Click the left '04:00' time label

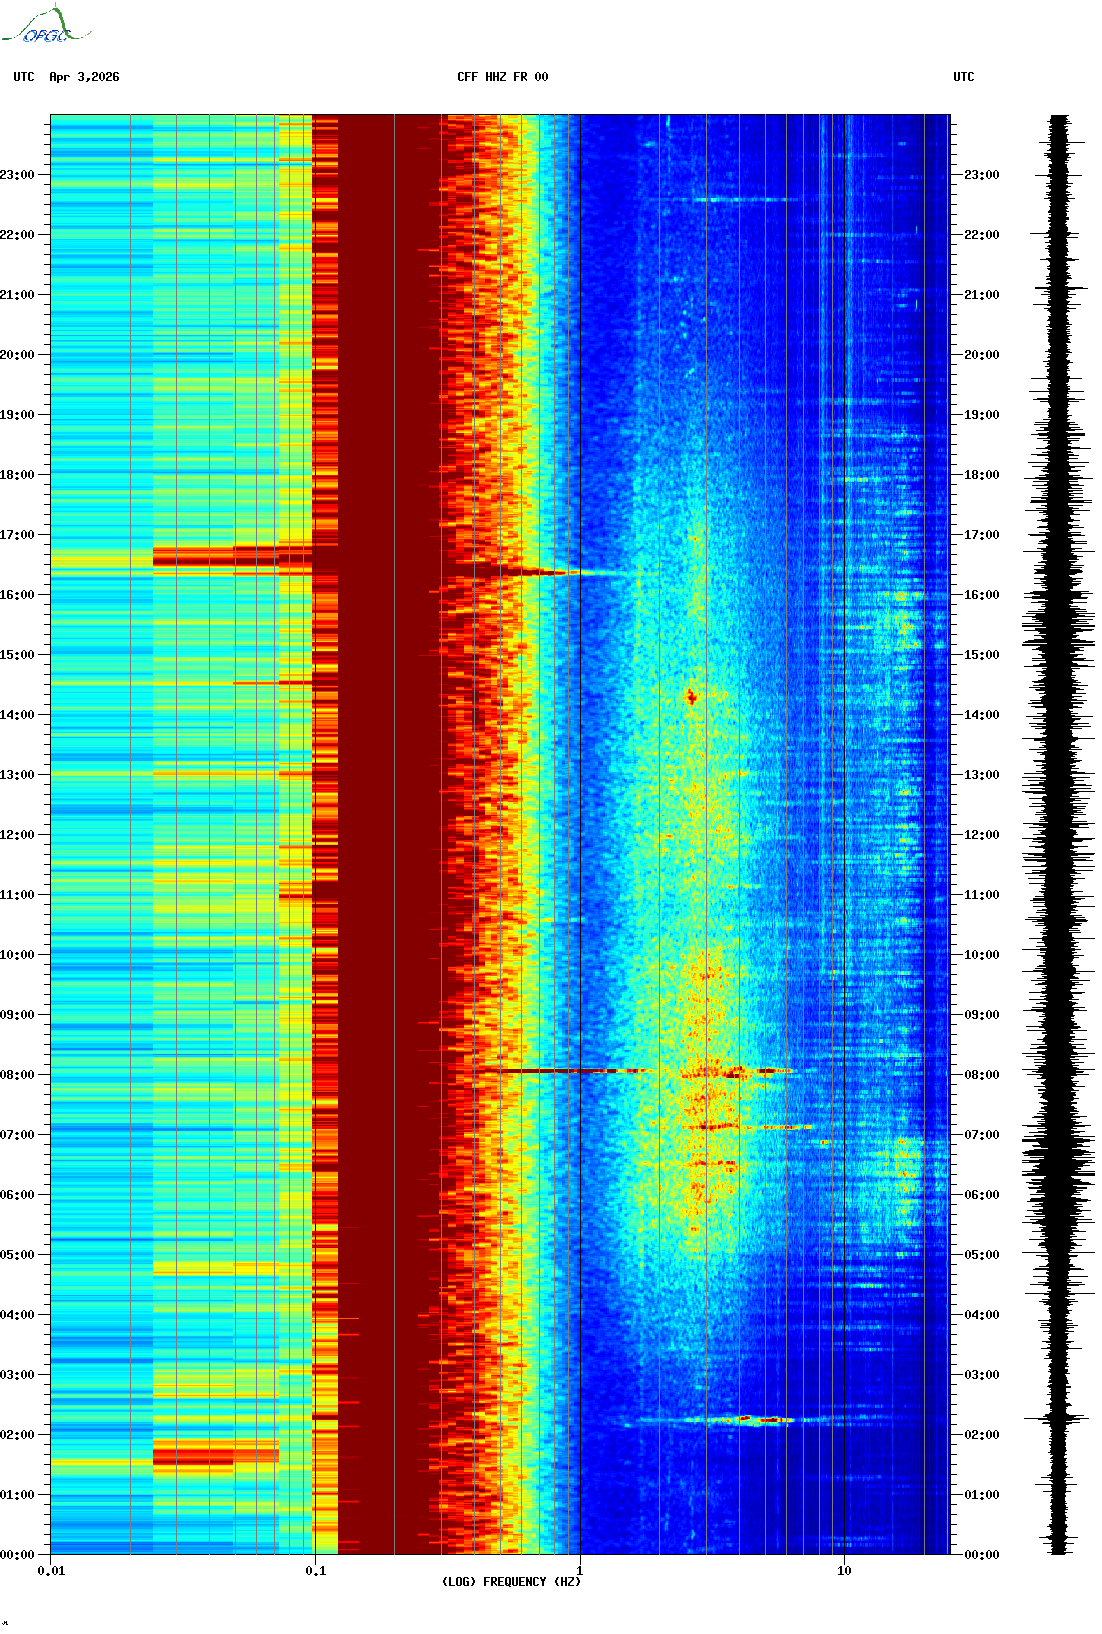(17, 1315)
